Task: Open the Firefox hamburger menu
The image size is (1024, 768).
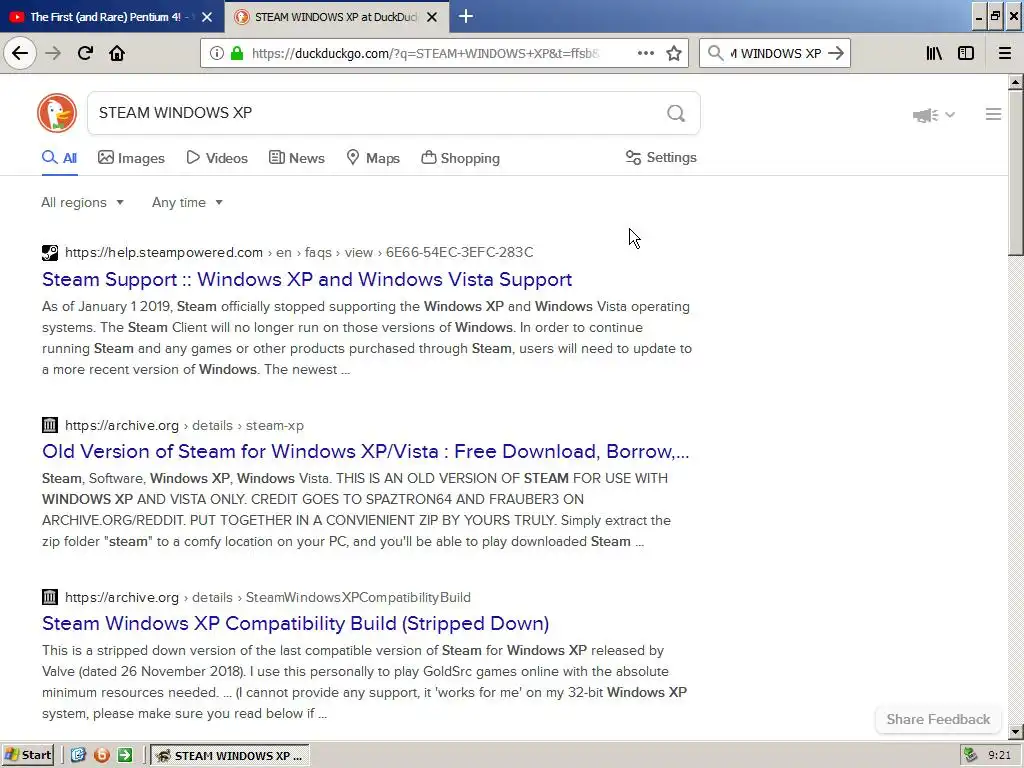Action: (x=1005, y=53)
